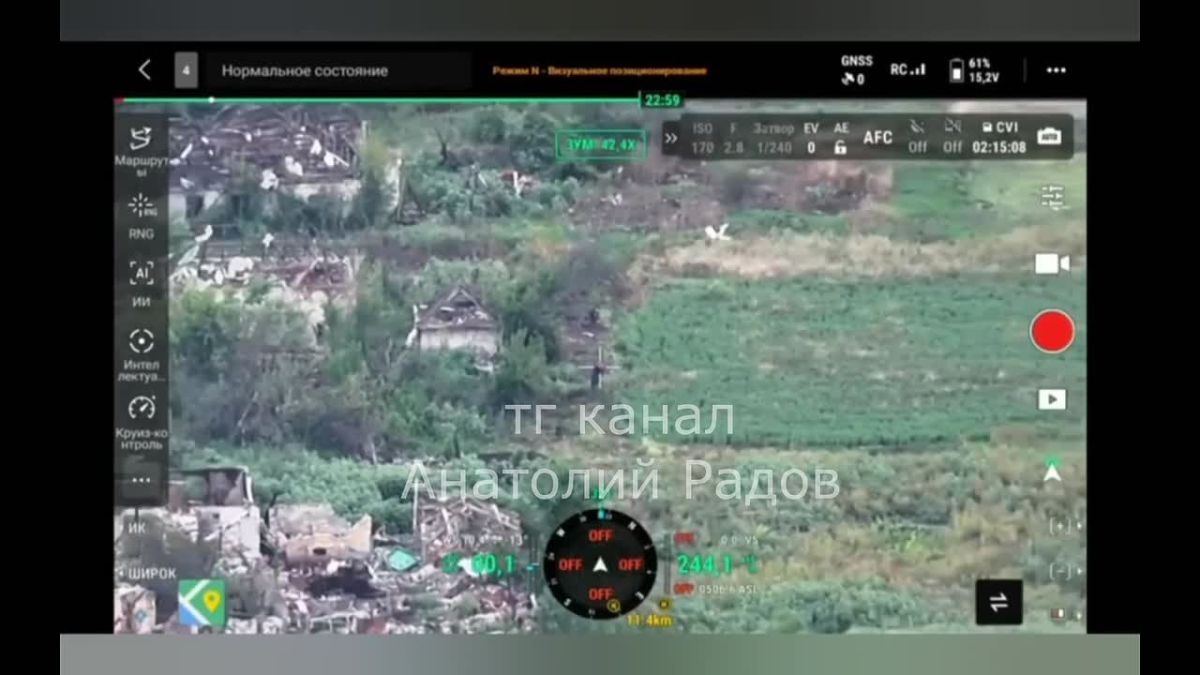Tap the 22:59 flight time marker
This screenshot has width=1200, height=675.
tap(662, 100)
